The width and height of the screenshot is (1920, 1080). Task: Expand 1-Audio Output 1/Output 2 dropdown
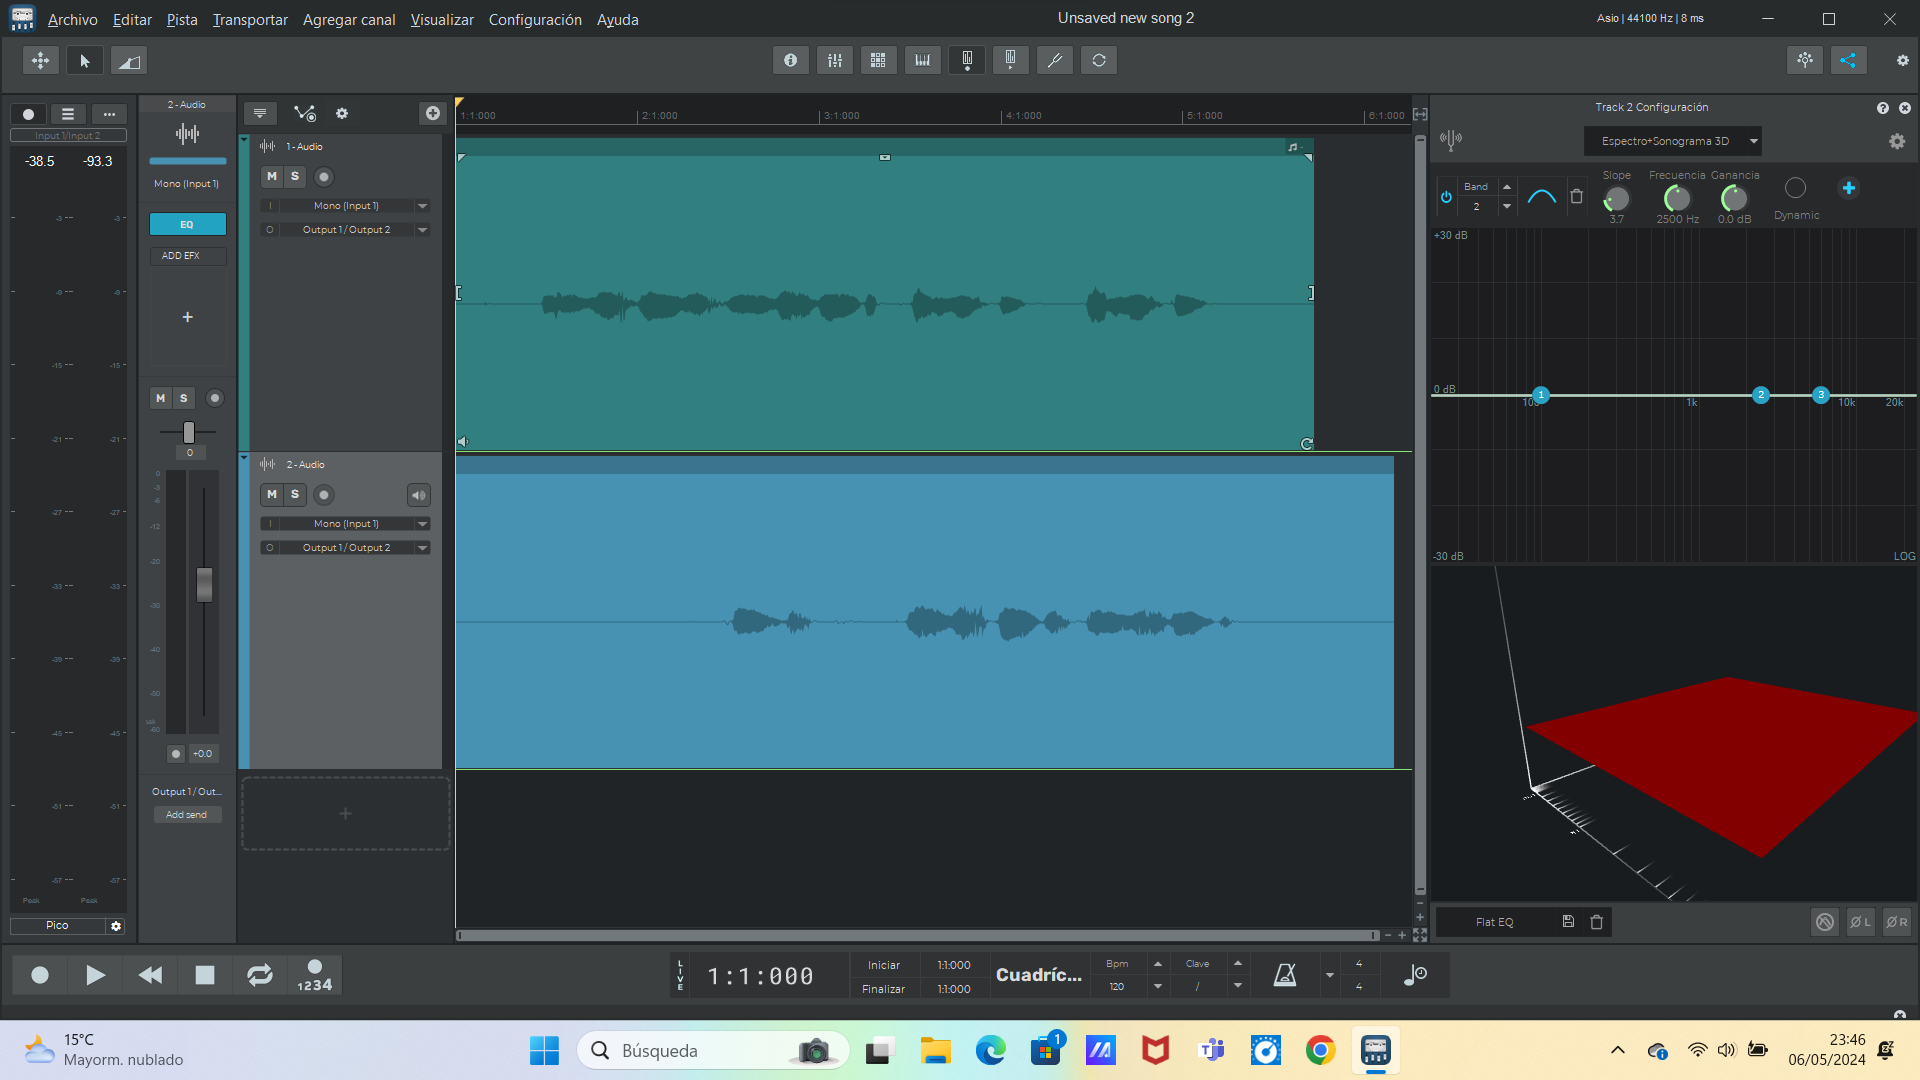click(422, 230)
